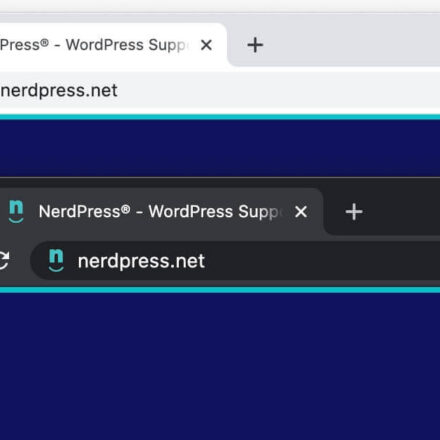Reload the page in the dark browser
The width and height of the screenshot is (440, 440).
[4, 260]
